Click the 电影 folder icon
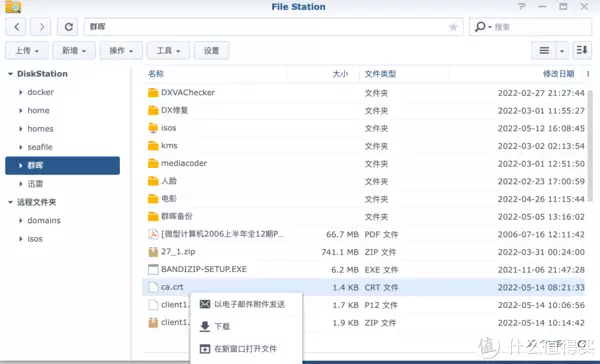This screenshot has width=600, height=364. click(153, 199)
